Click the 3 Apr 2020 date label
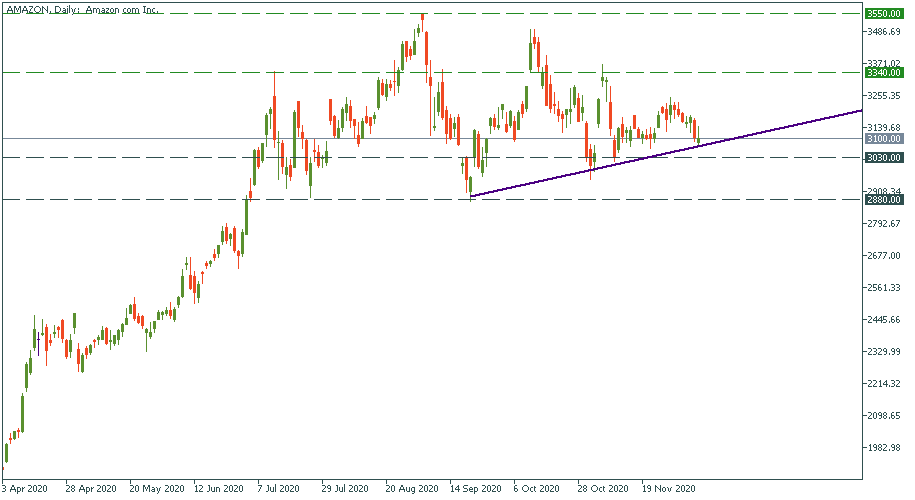This screenshot has height=500, width=915. coord(25,490)
